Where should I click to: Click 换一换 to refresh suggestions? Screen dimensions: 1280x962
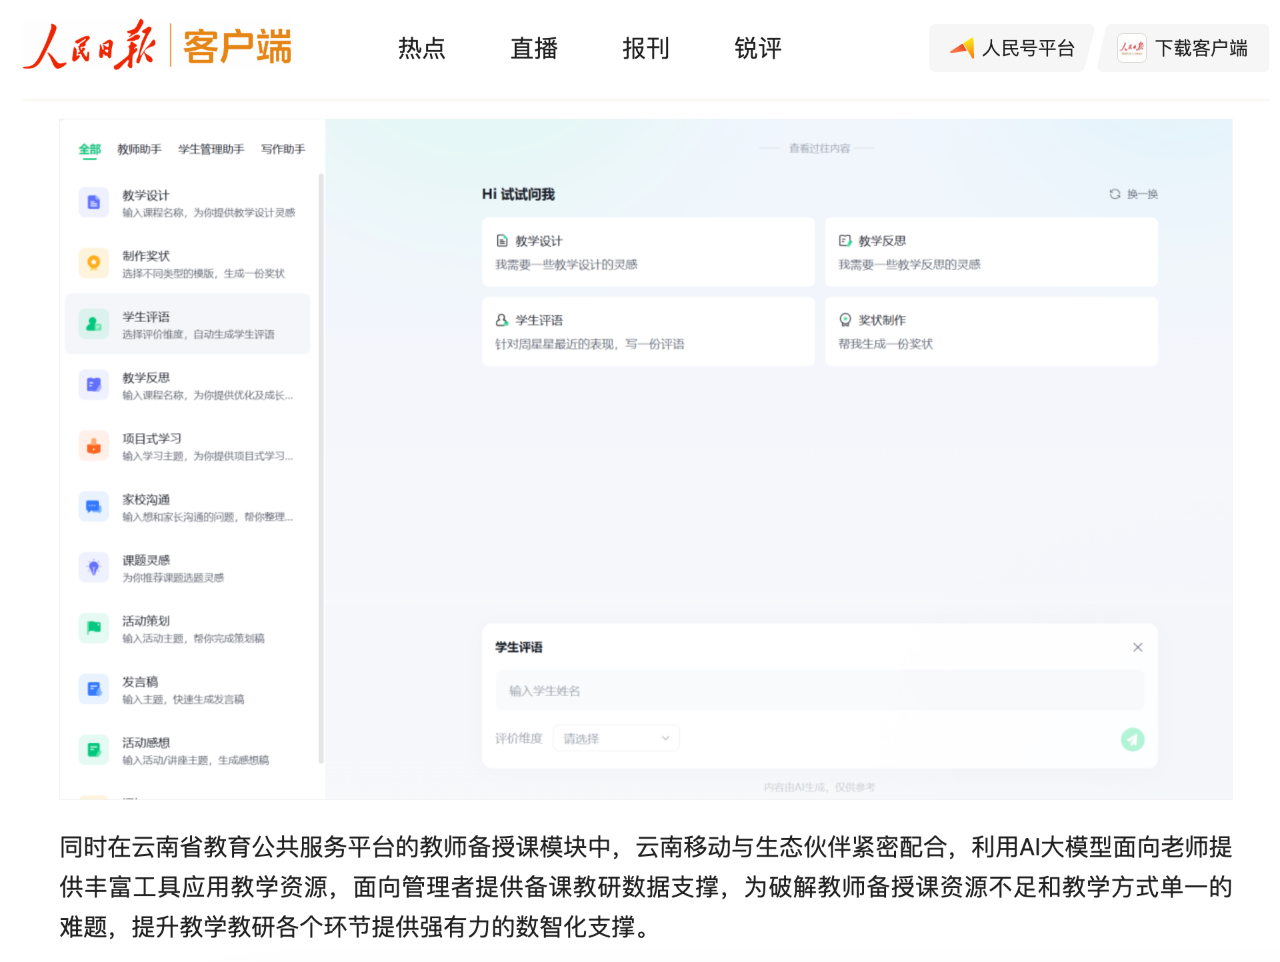[1134, 194]
